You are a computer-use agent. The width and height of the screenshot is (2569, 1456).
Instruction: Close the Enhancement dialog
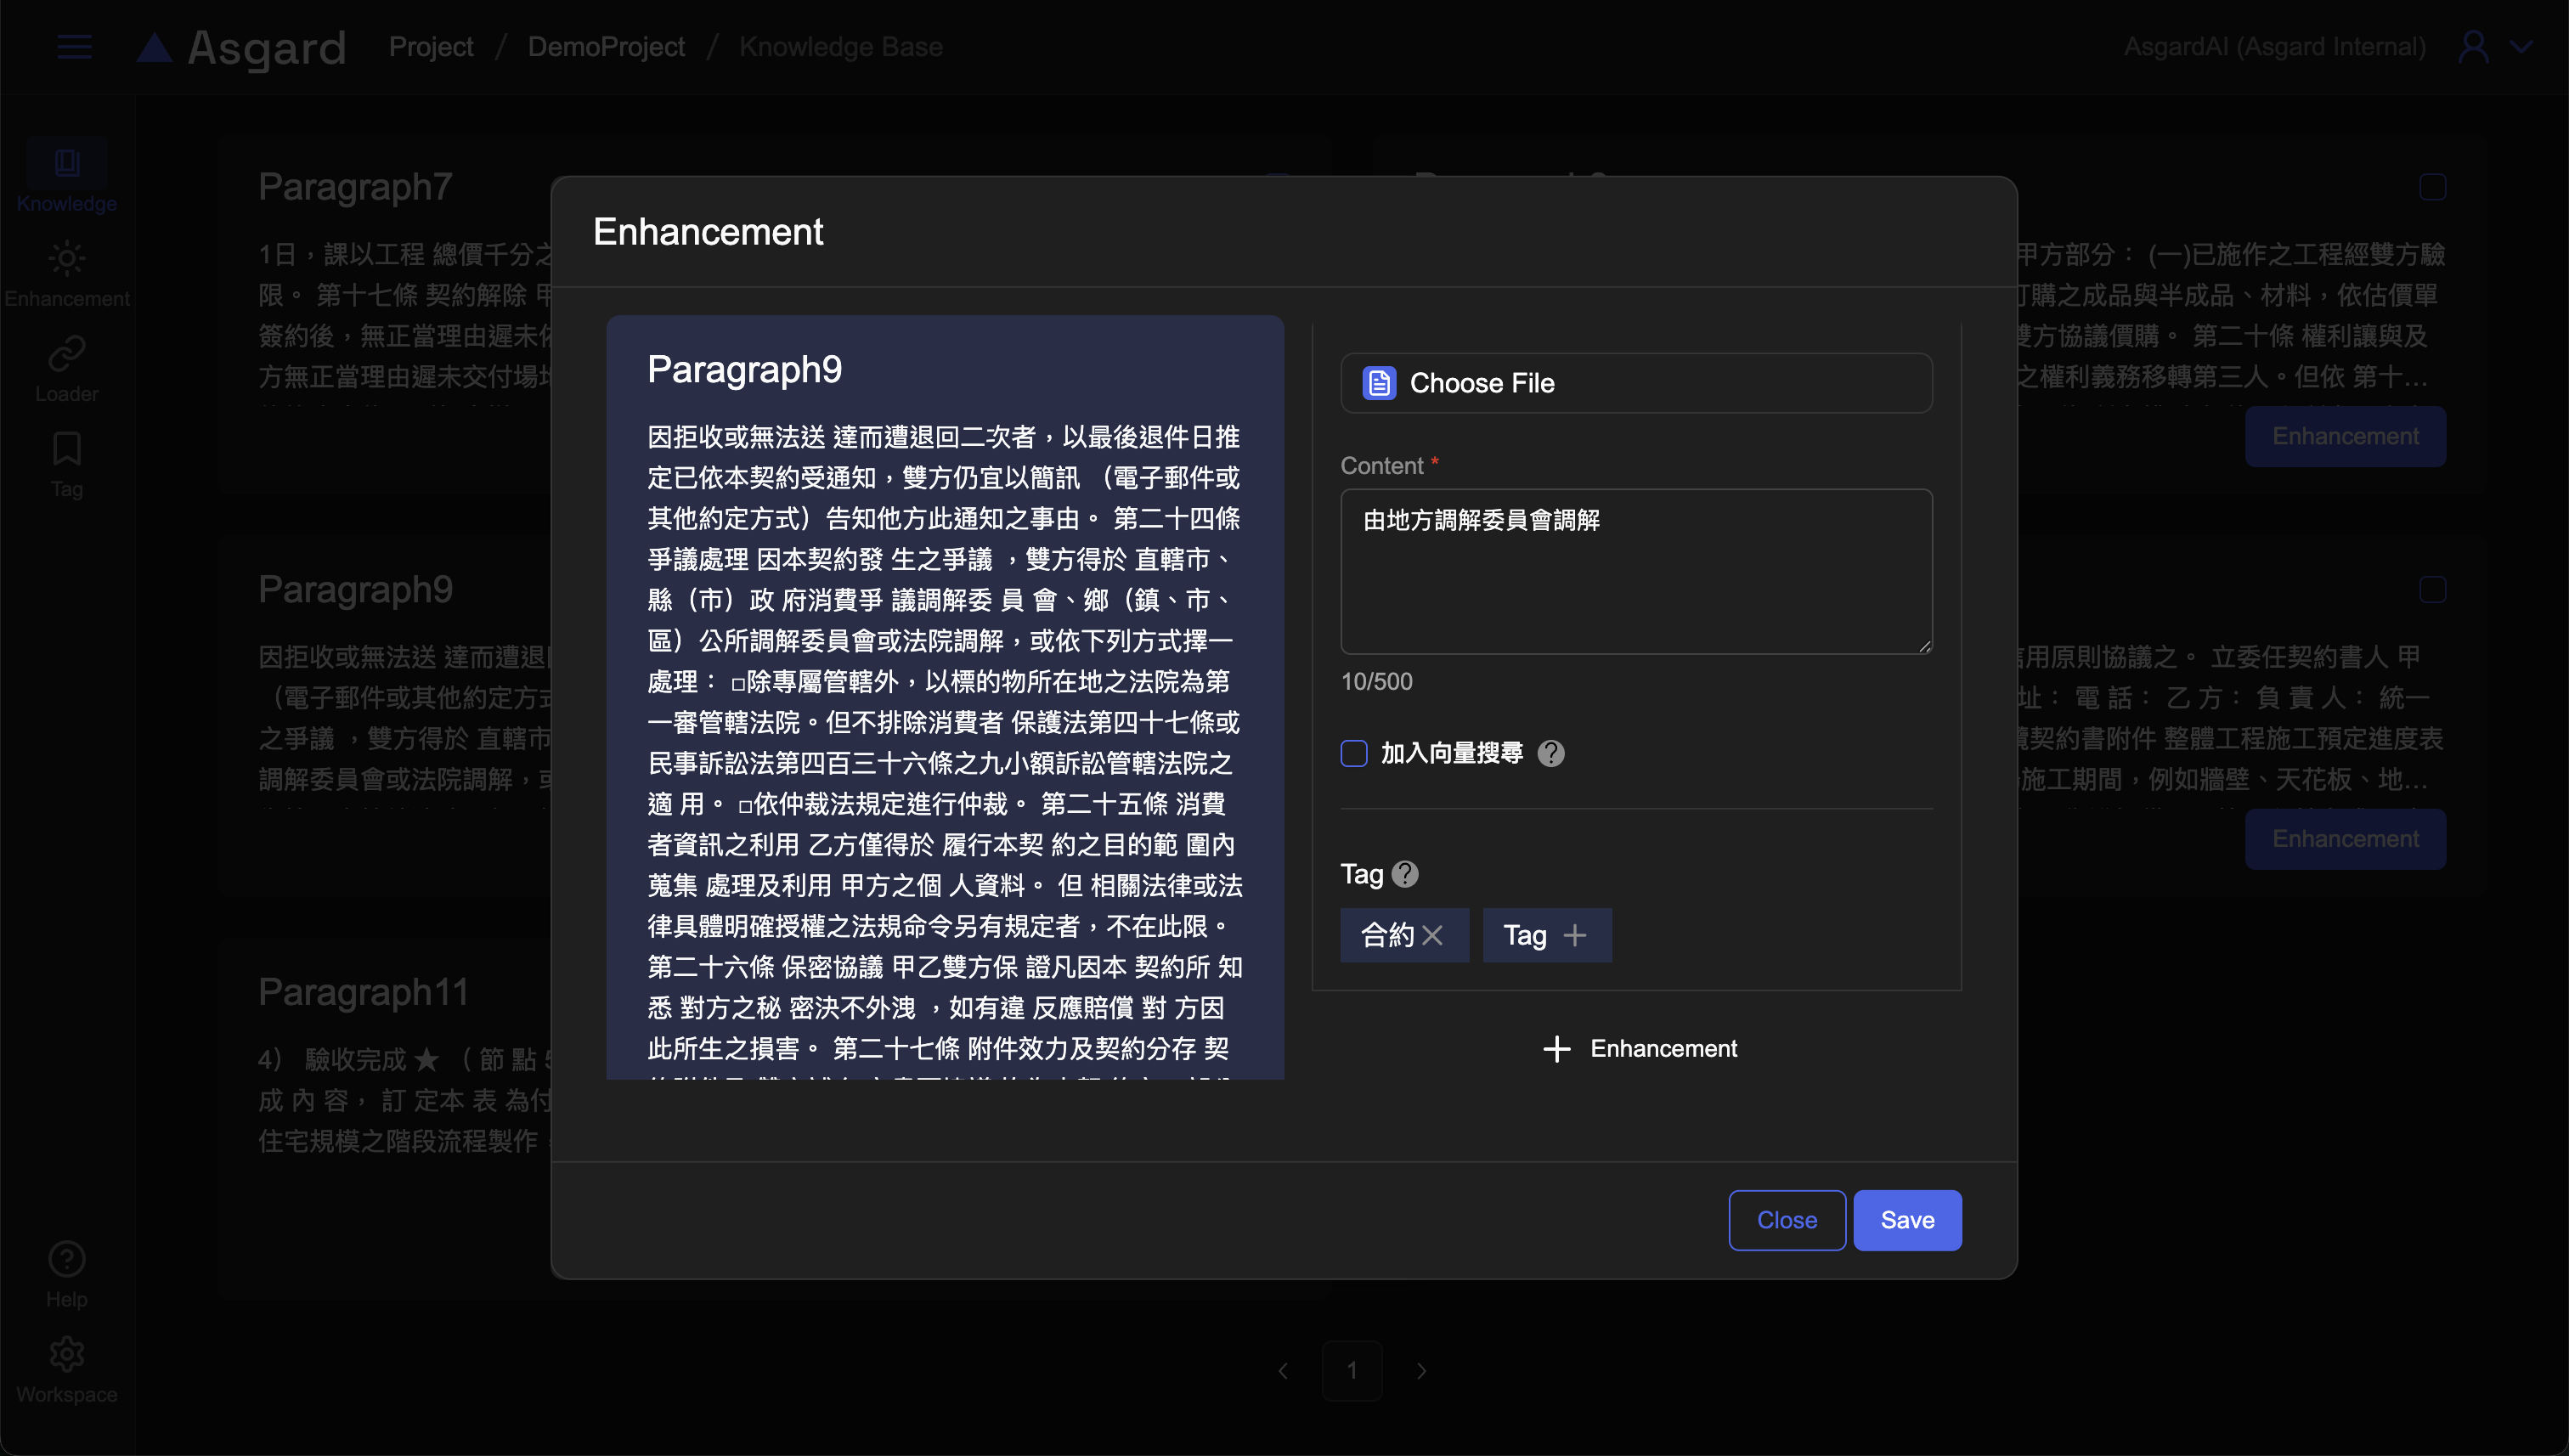(1787, 1220)
